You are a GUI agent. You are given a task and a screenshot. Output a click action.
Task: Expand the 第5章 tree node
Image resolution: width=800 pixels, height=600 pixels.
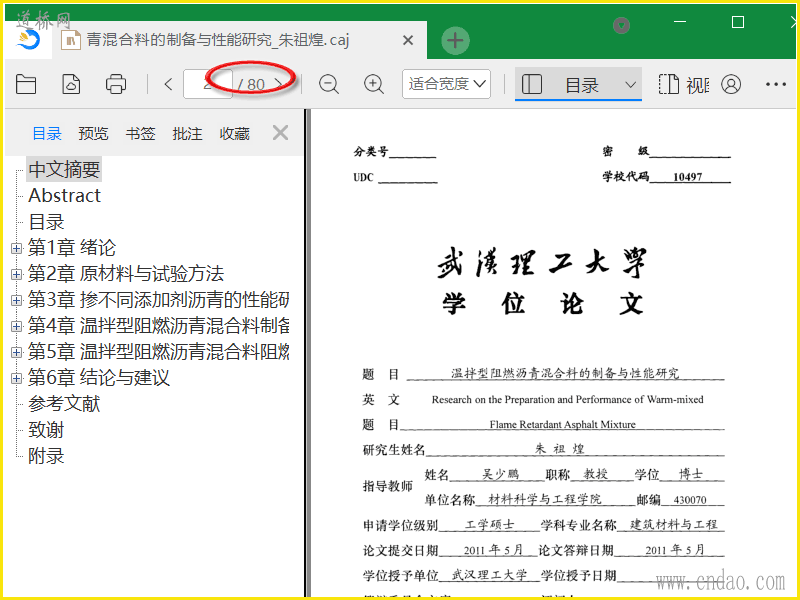[16, 353]
